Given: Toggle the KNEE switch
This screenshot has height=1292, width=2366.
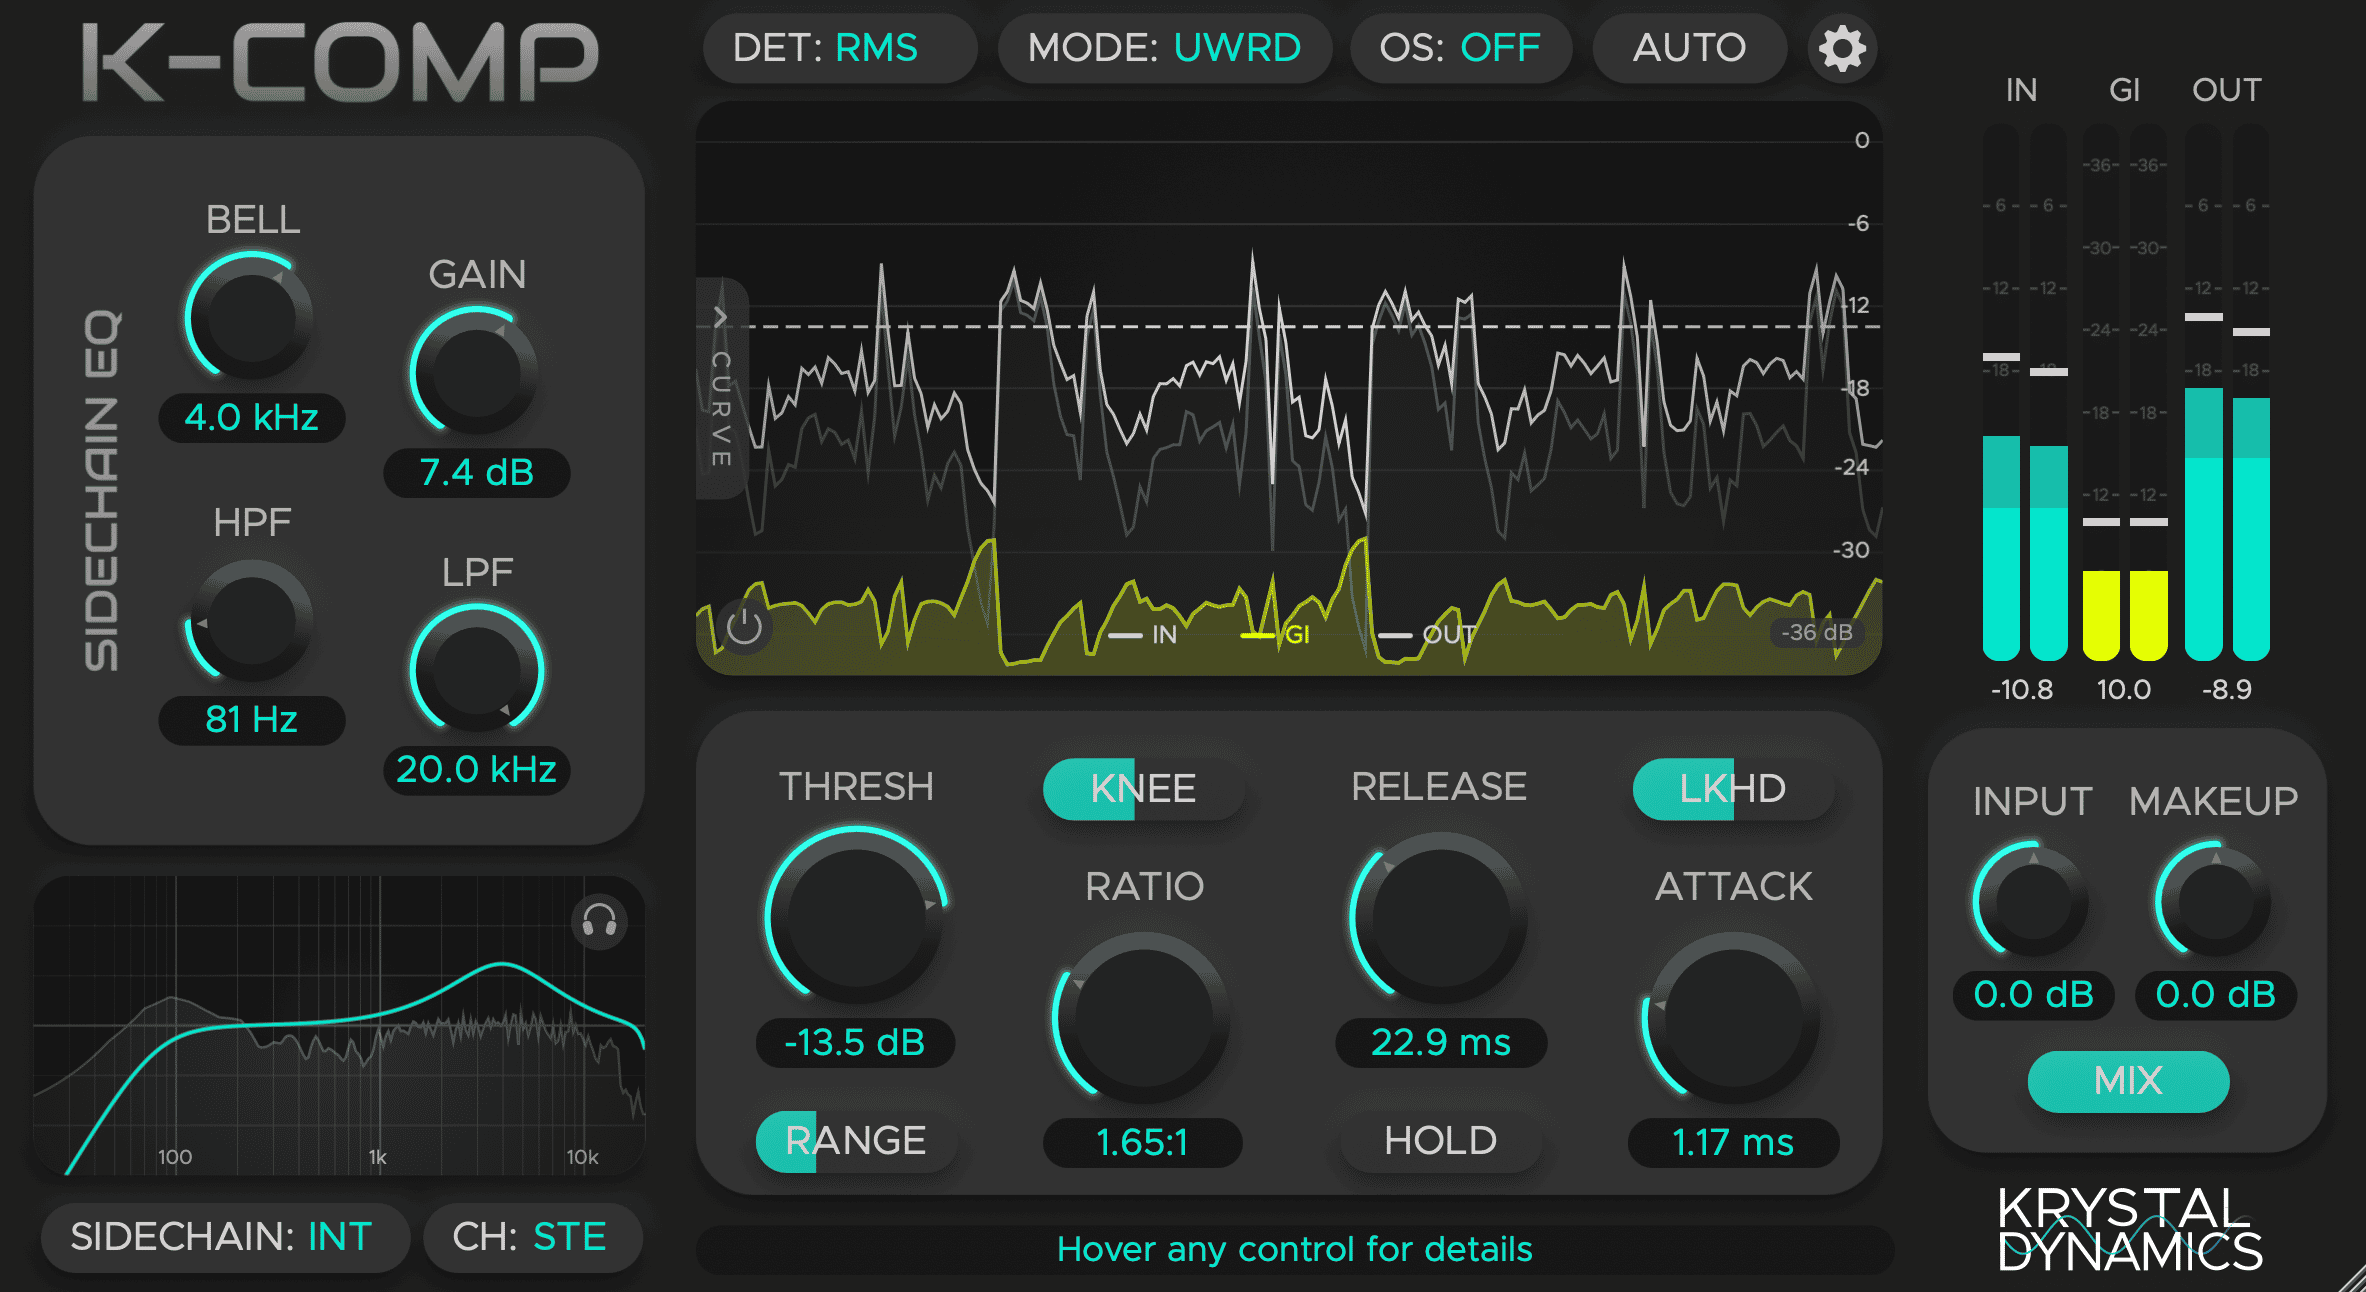Looking at the screenshot, I should pos(1142,789).
